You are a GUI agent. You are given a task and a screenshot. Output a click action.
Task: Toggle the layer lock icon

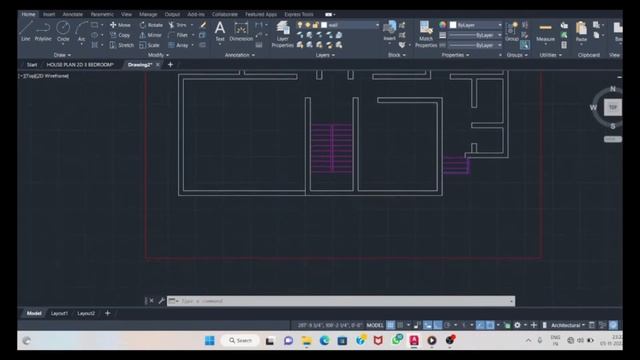[x=316, y=25]
